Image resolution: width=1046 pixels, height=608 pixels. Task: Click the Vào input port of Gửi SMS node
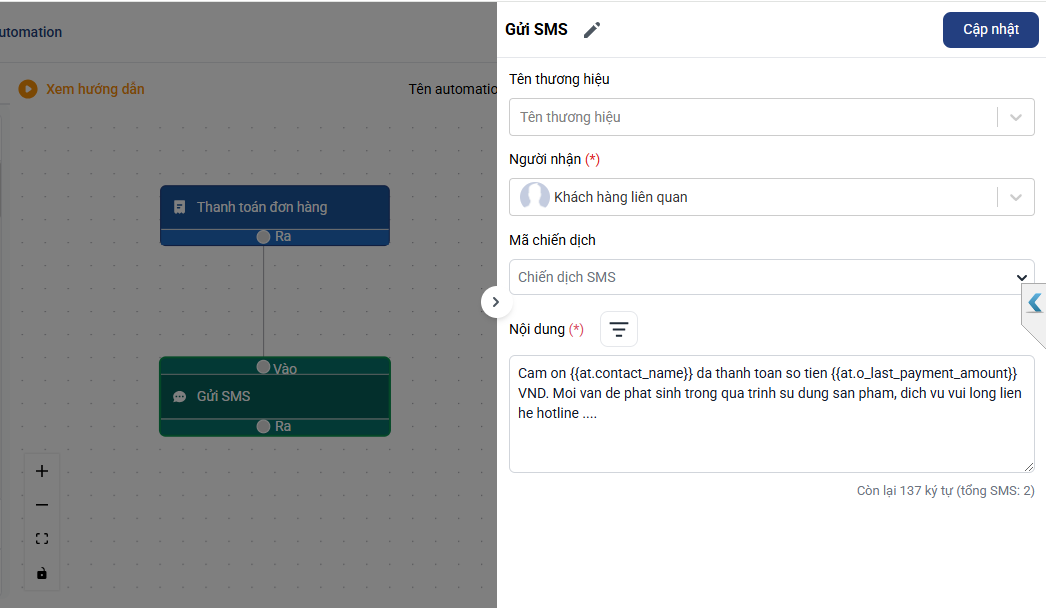point(264,367)
